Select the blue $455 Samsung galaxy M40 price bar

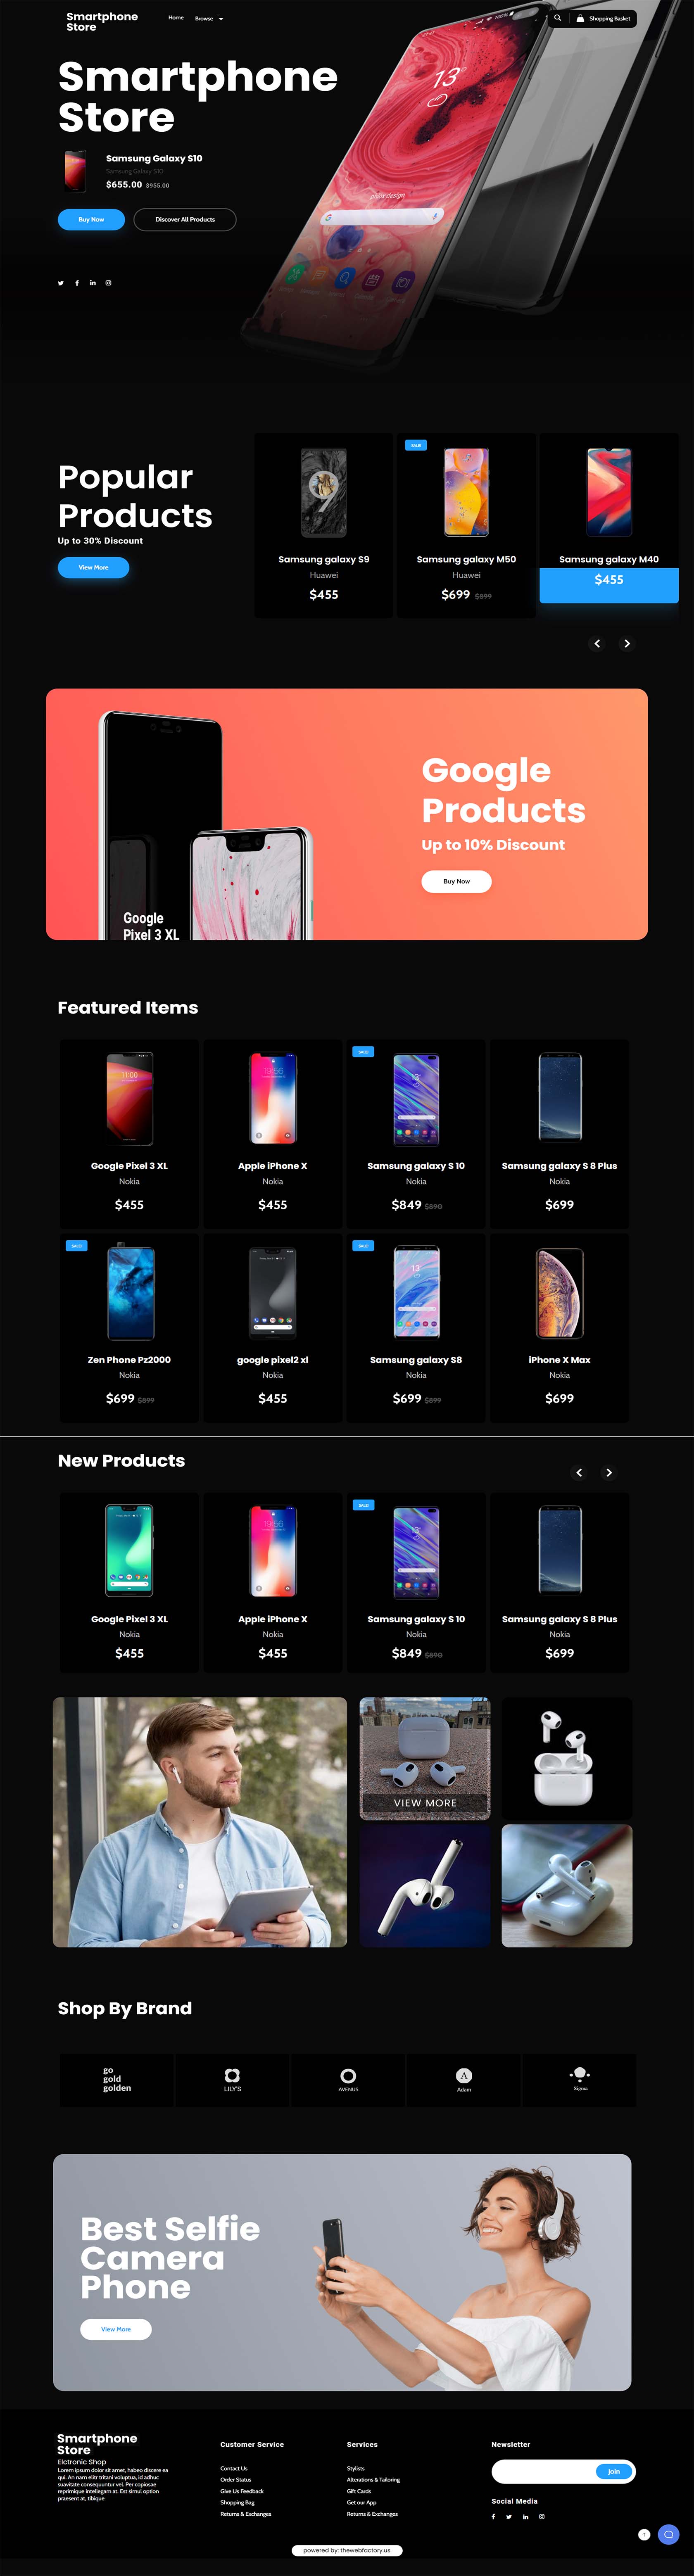pos(609,585)
